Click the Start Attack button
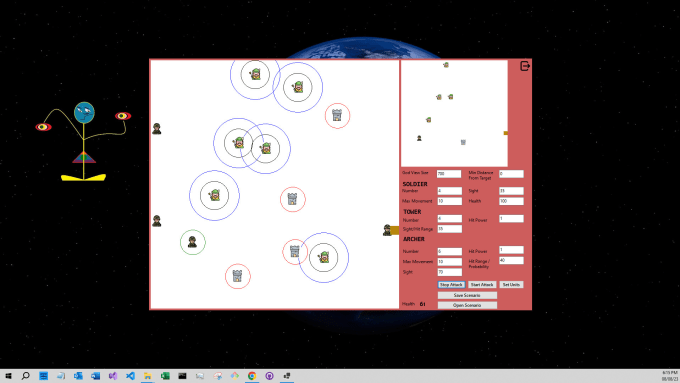 (482, 285)
